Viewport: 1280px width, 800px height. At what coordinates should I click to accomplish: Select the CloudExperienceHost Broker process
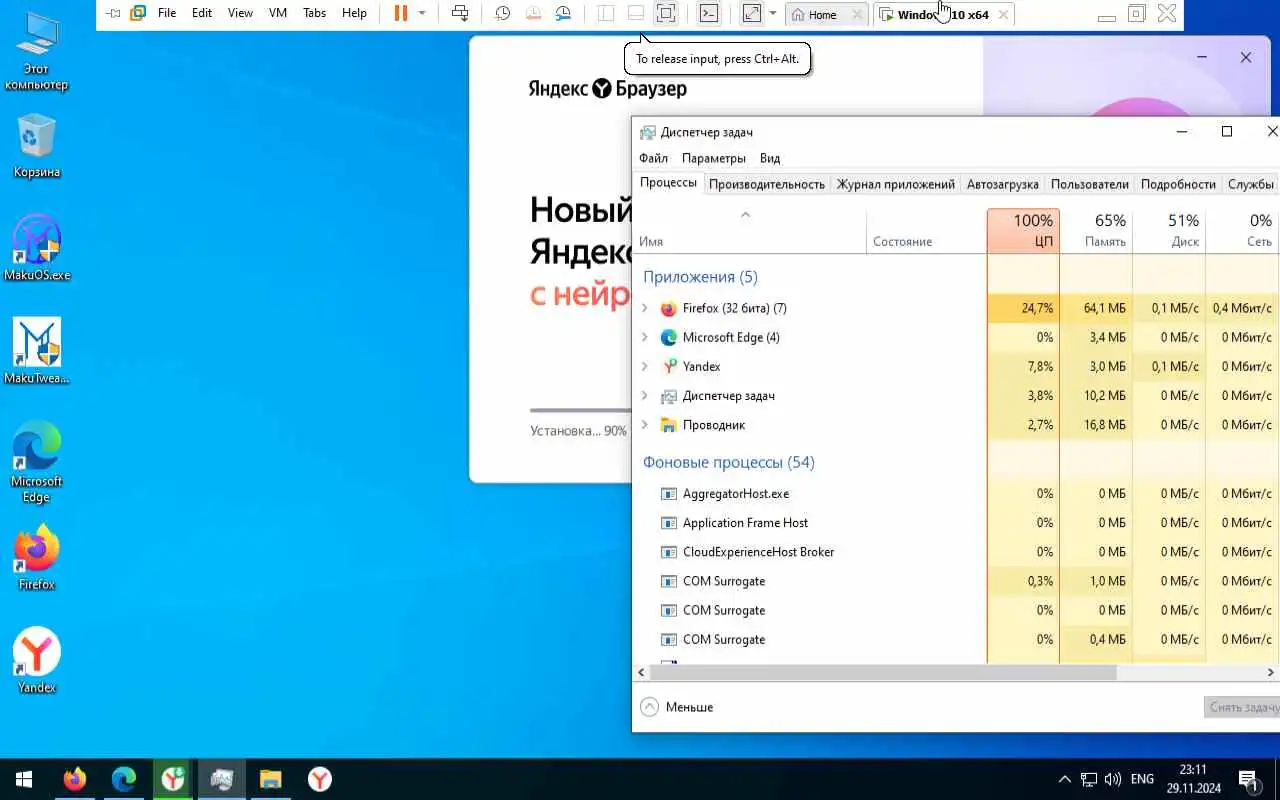pos(956,551)
